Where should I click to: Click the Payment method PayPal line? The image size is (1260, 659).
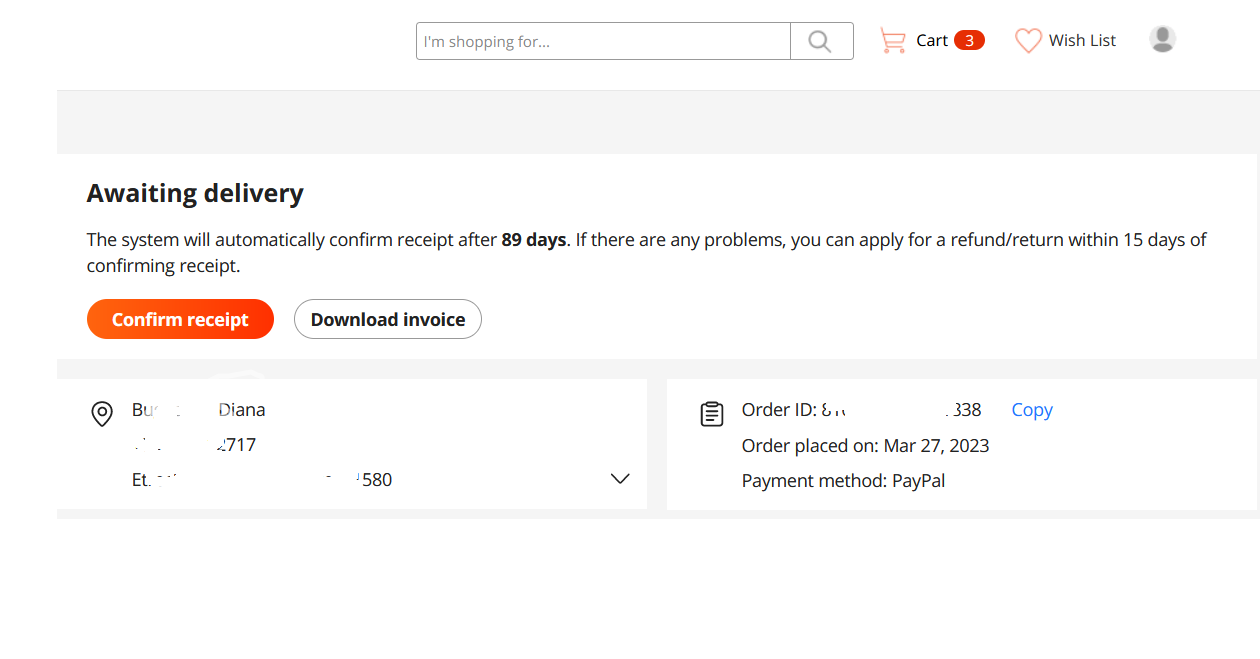click(x=843, y=481)
